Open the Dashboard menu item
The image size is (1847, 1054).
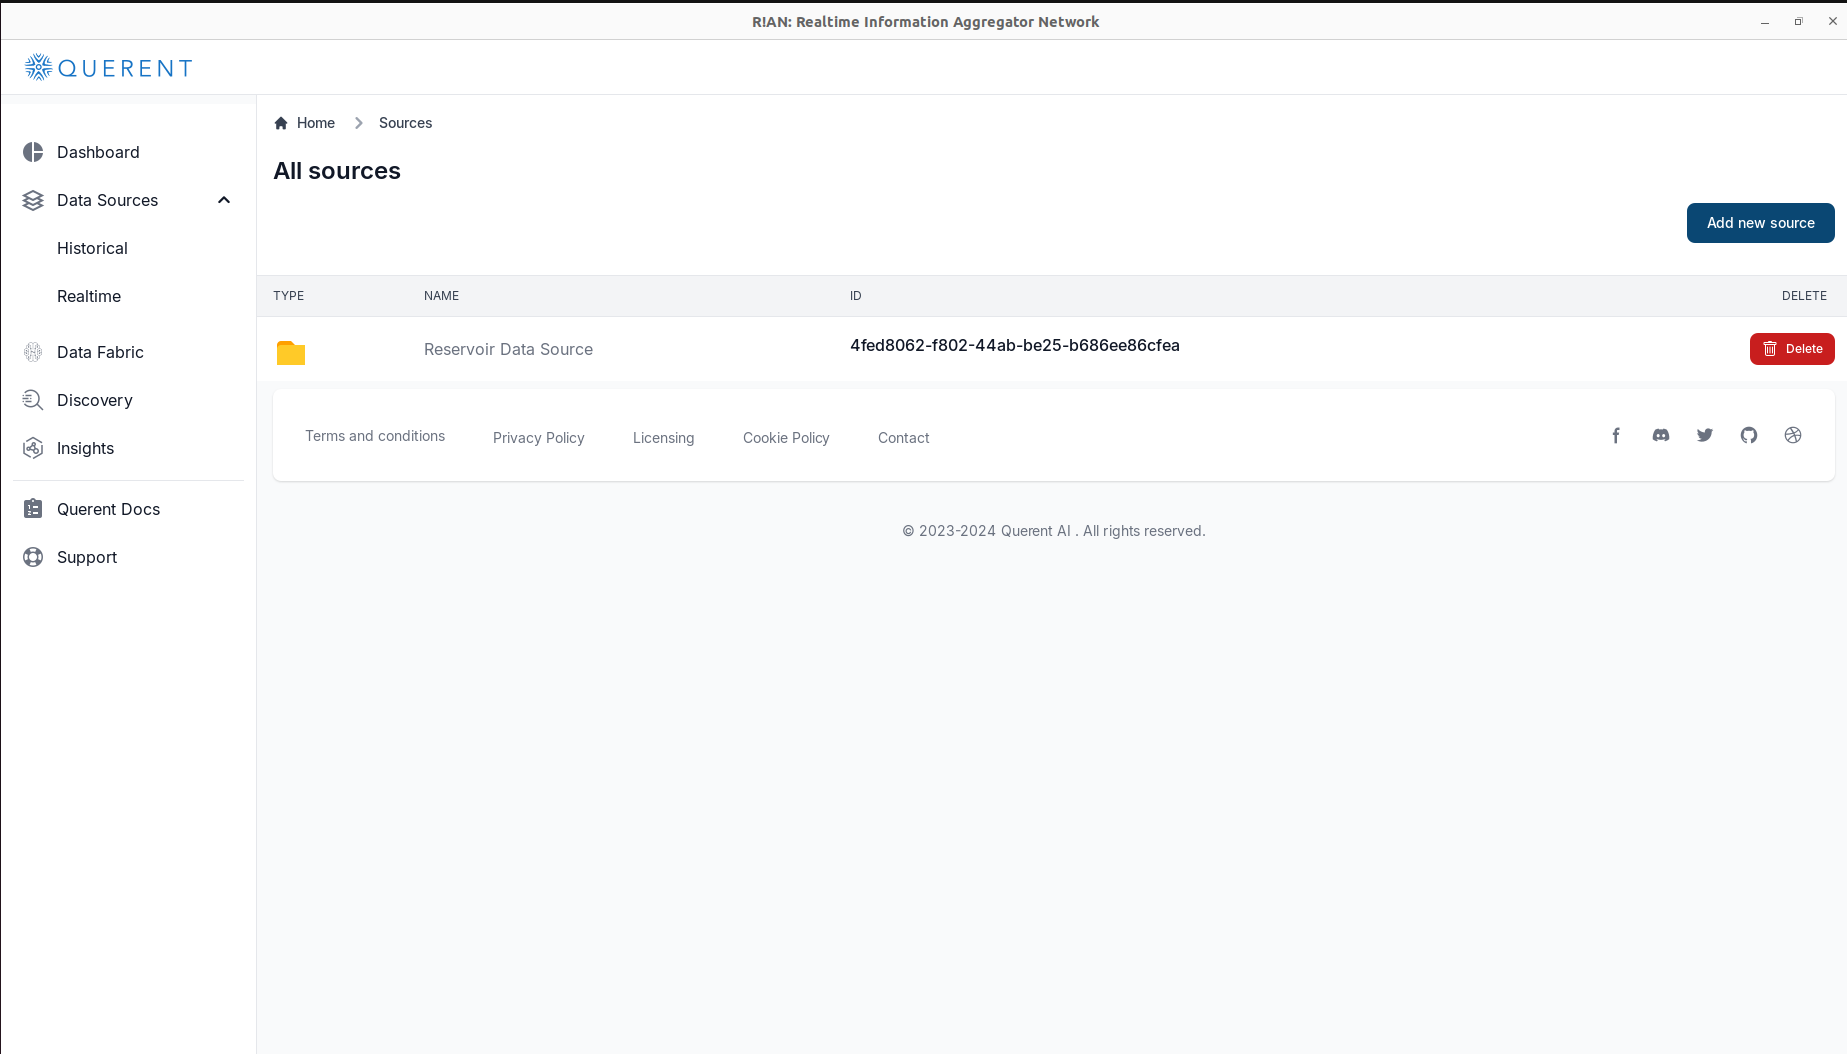tap(98, 152)
